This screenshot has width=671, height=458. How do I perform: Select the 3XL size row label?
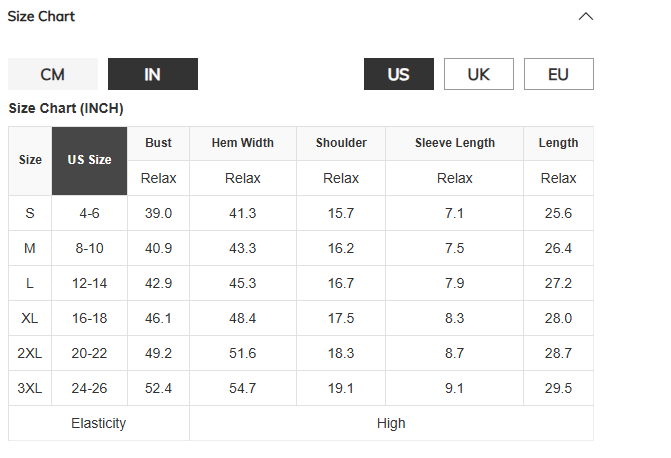pos(30,388)
